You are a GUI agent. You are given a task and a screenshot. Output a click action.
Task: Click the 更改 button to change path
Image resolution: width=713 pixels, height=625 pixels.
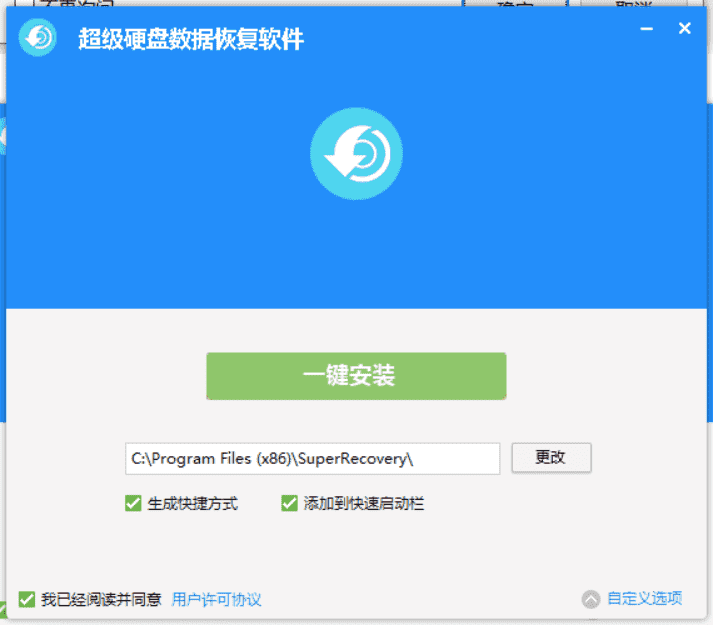[551, 458]
